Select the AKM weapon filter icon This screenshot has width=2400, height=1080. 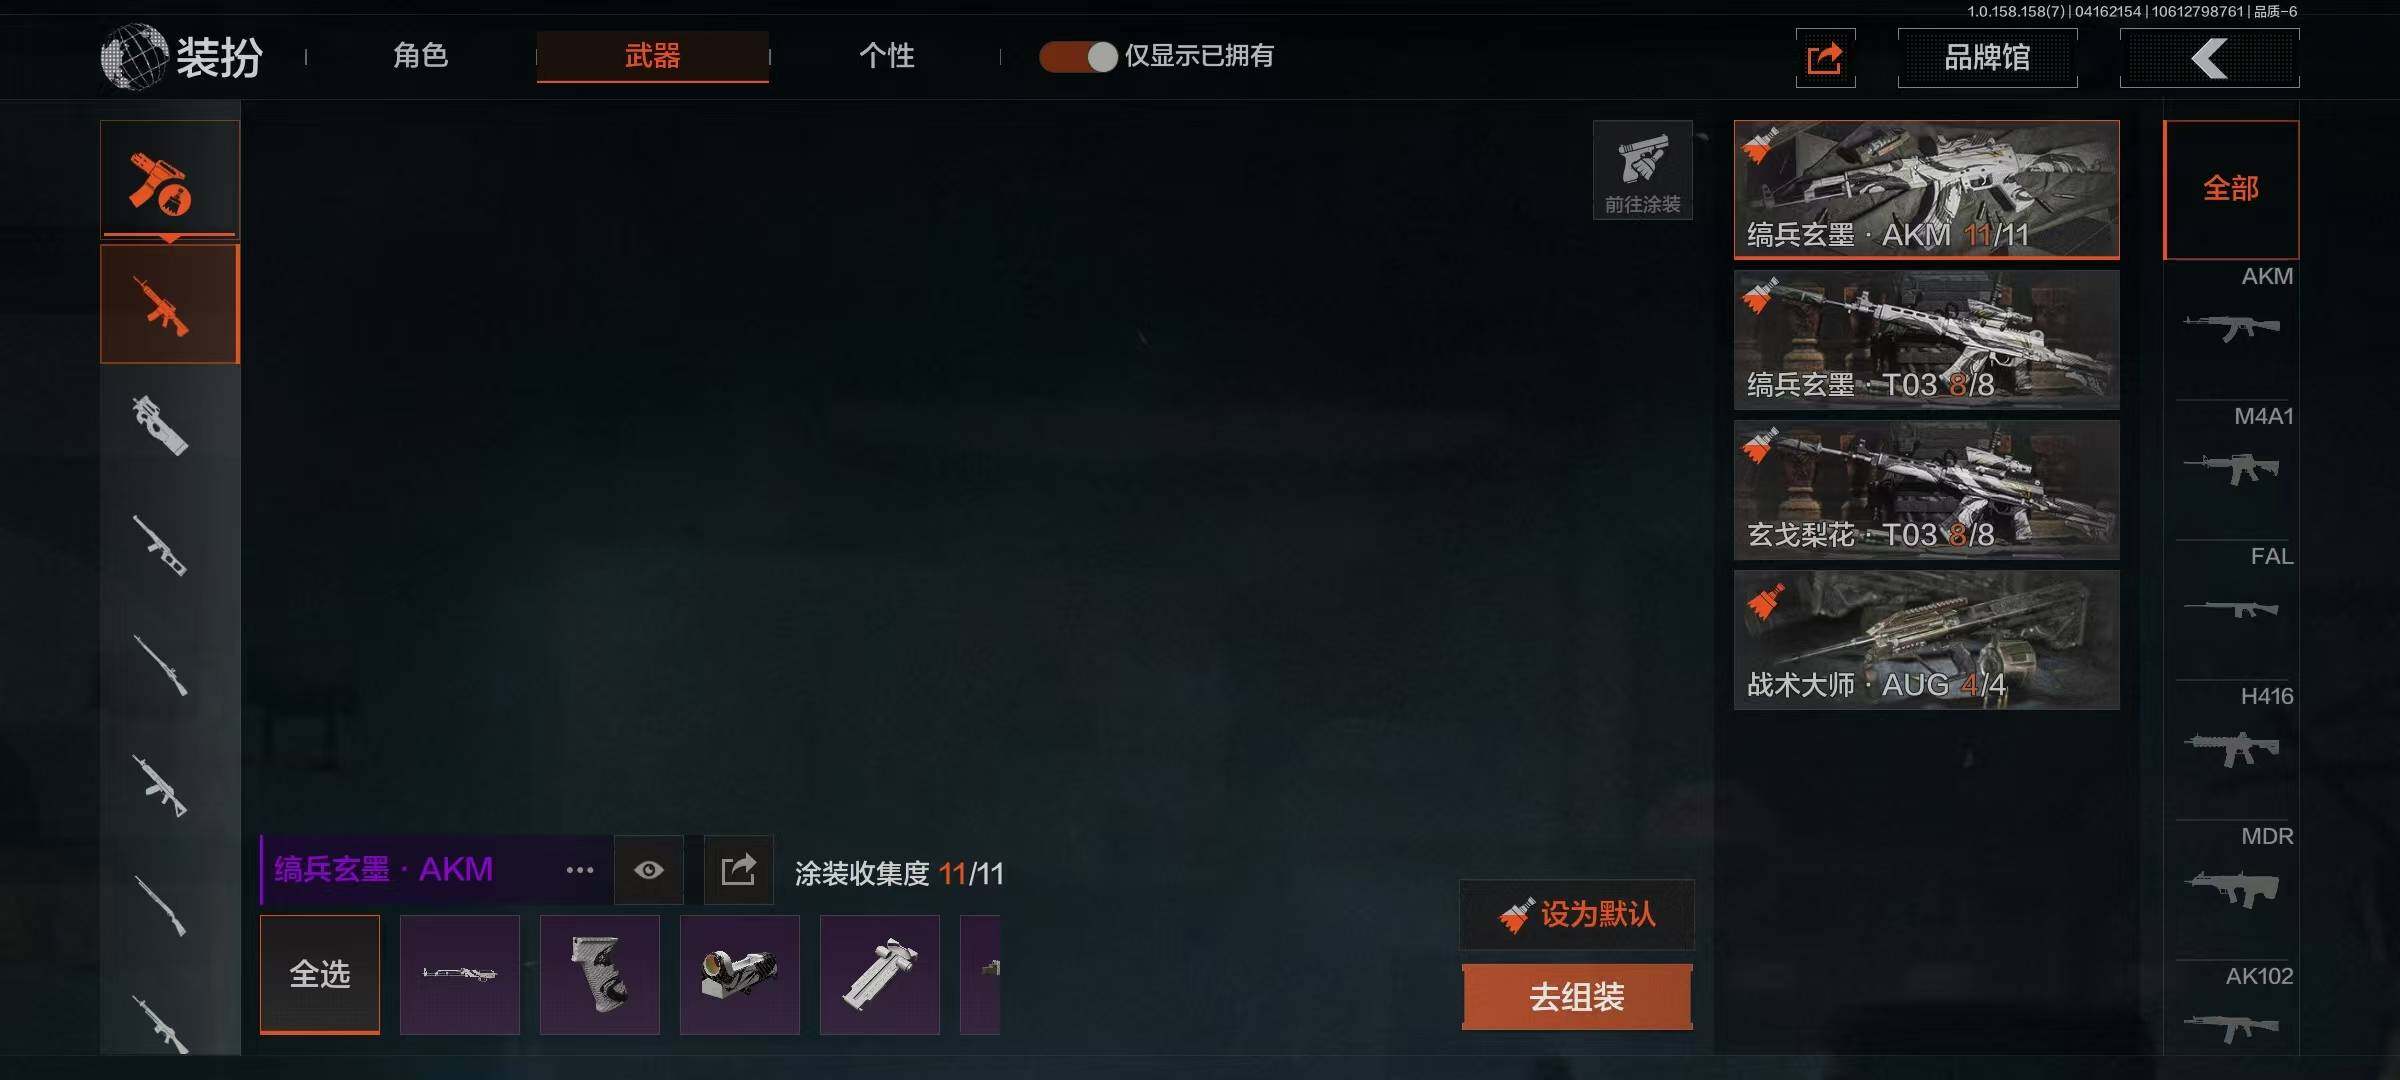coord(2232,327)
